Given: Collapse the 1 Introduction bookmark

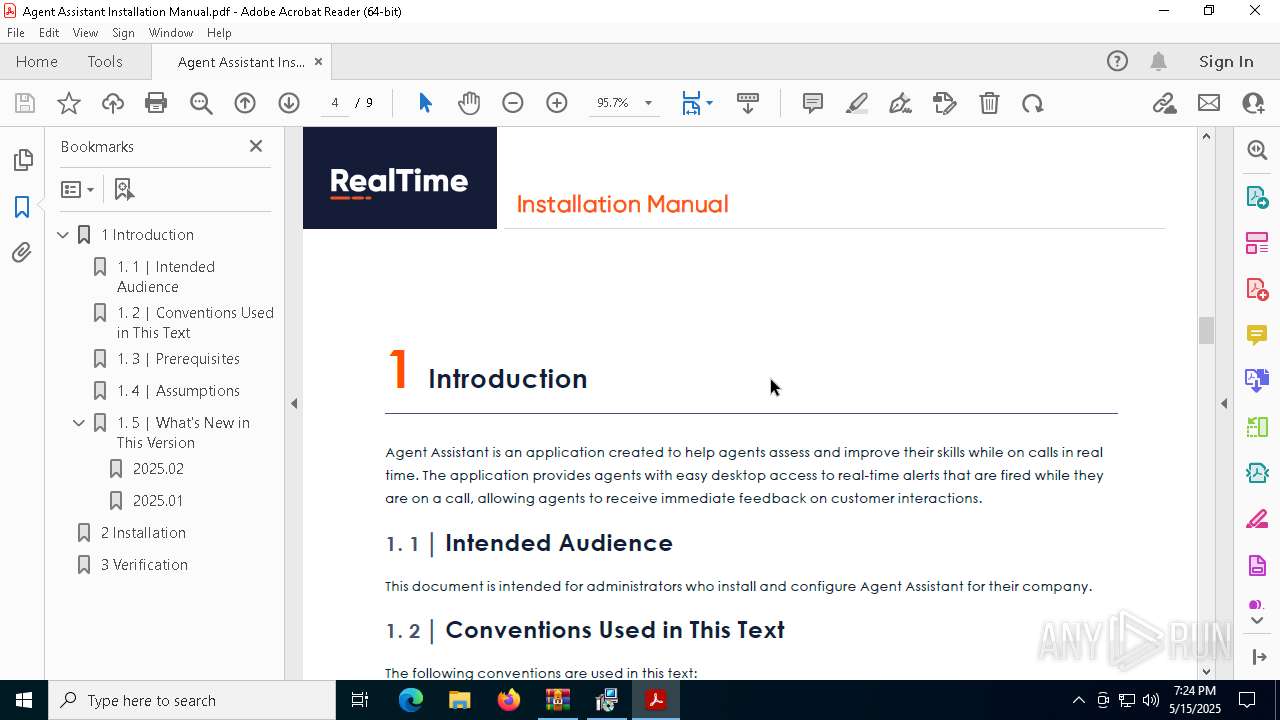Looking at the screenshot, I should point(63,235).
